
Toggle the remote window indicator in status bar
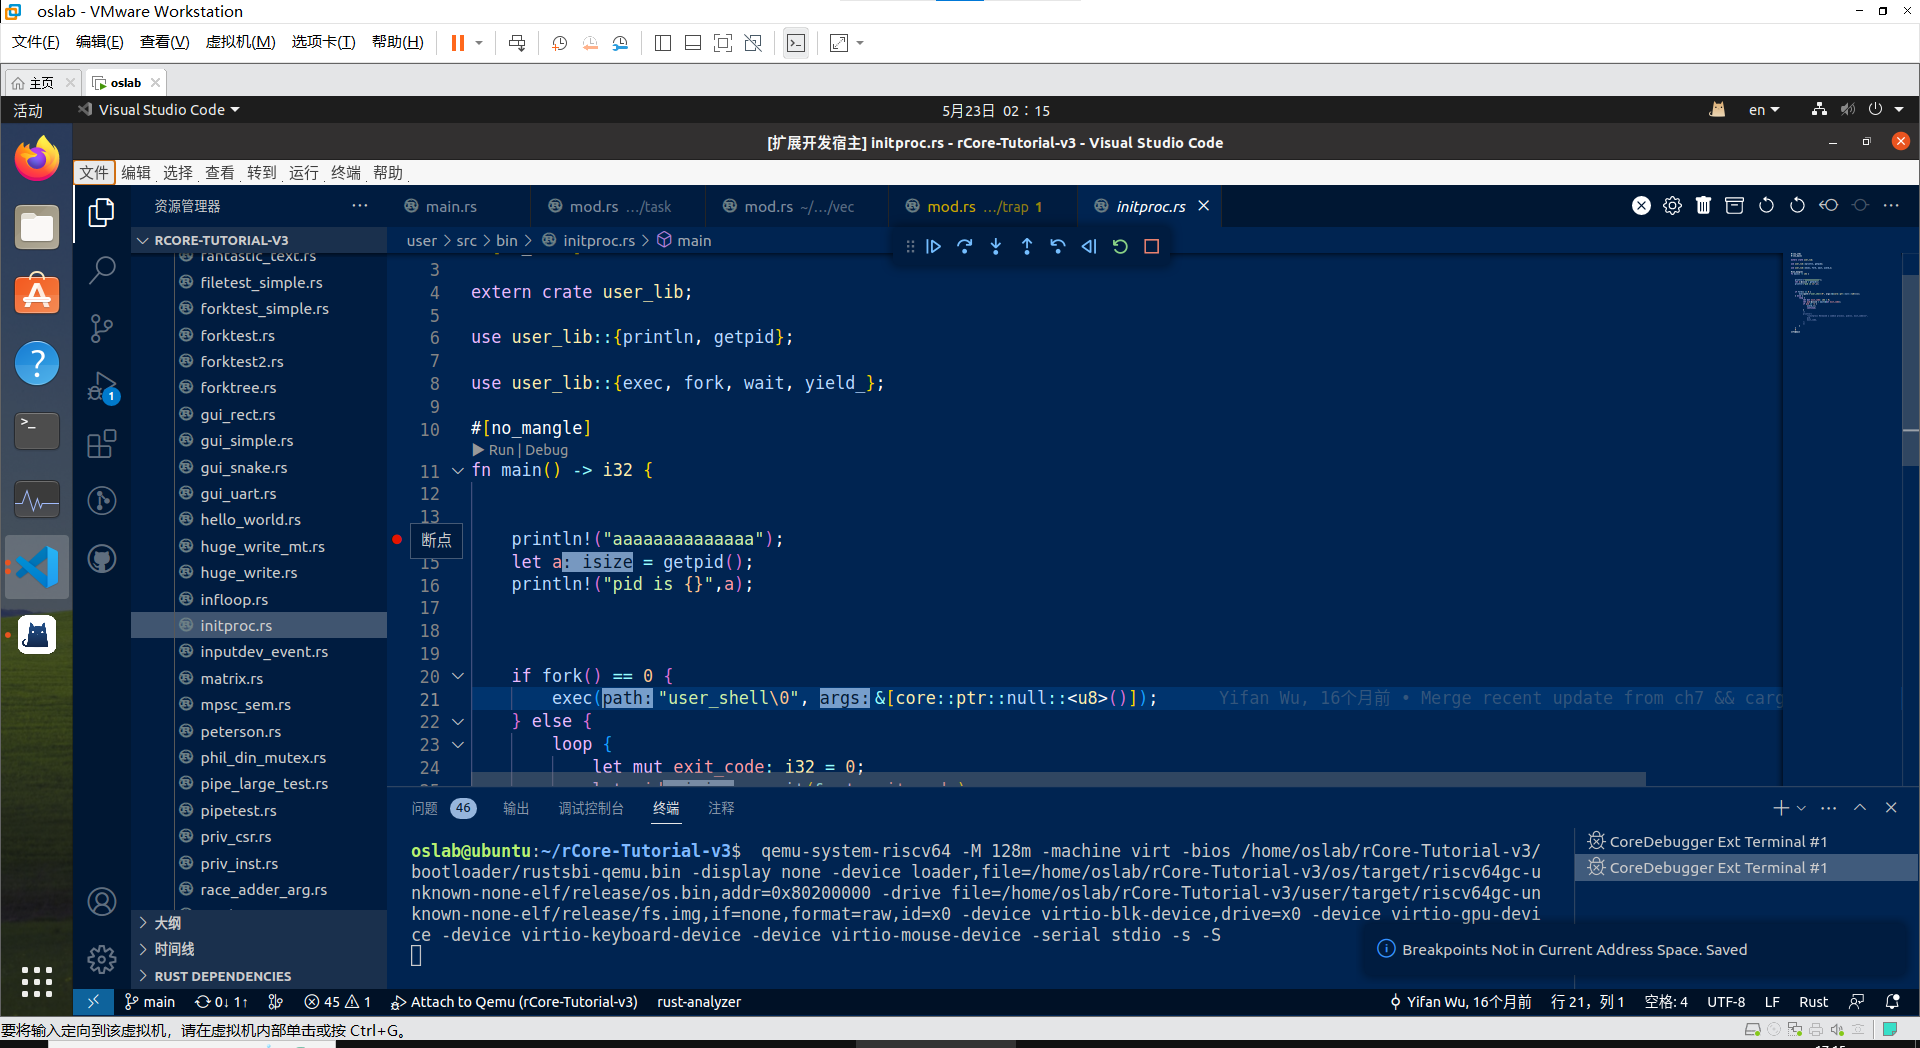[93, 1001]
